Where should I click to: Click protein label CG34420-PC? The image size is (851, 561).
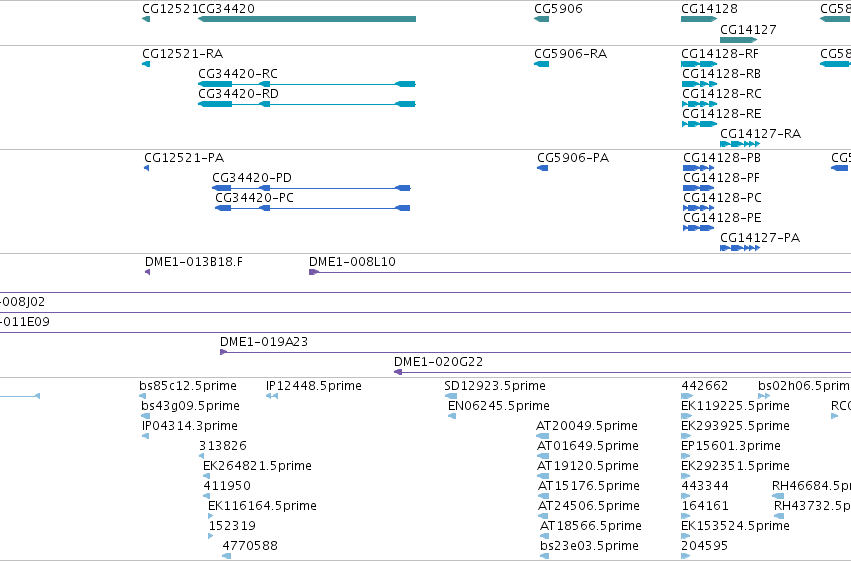coord(255,198)
